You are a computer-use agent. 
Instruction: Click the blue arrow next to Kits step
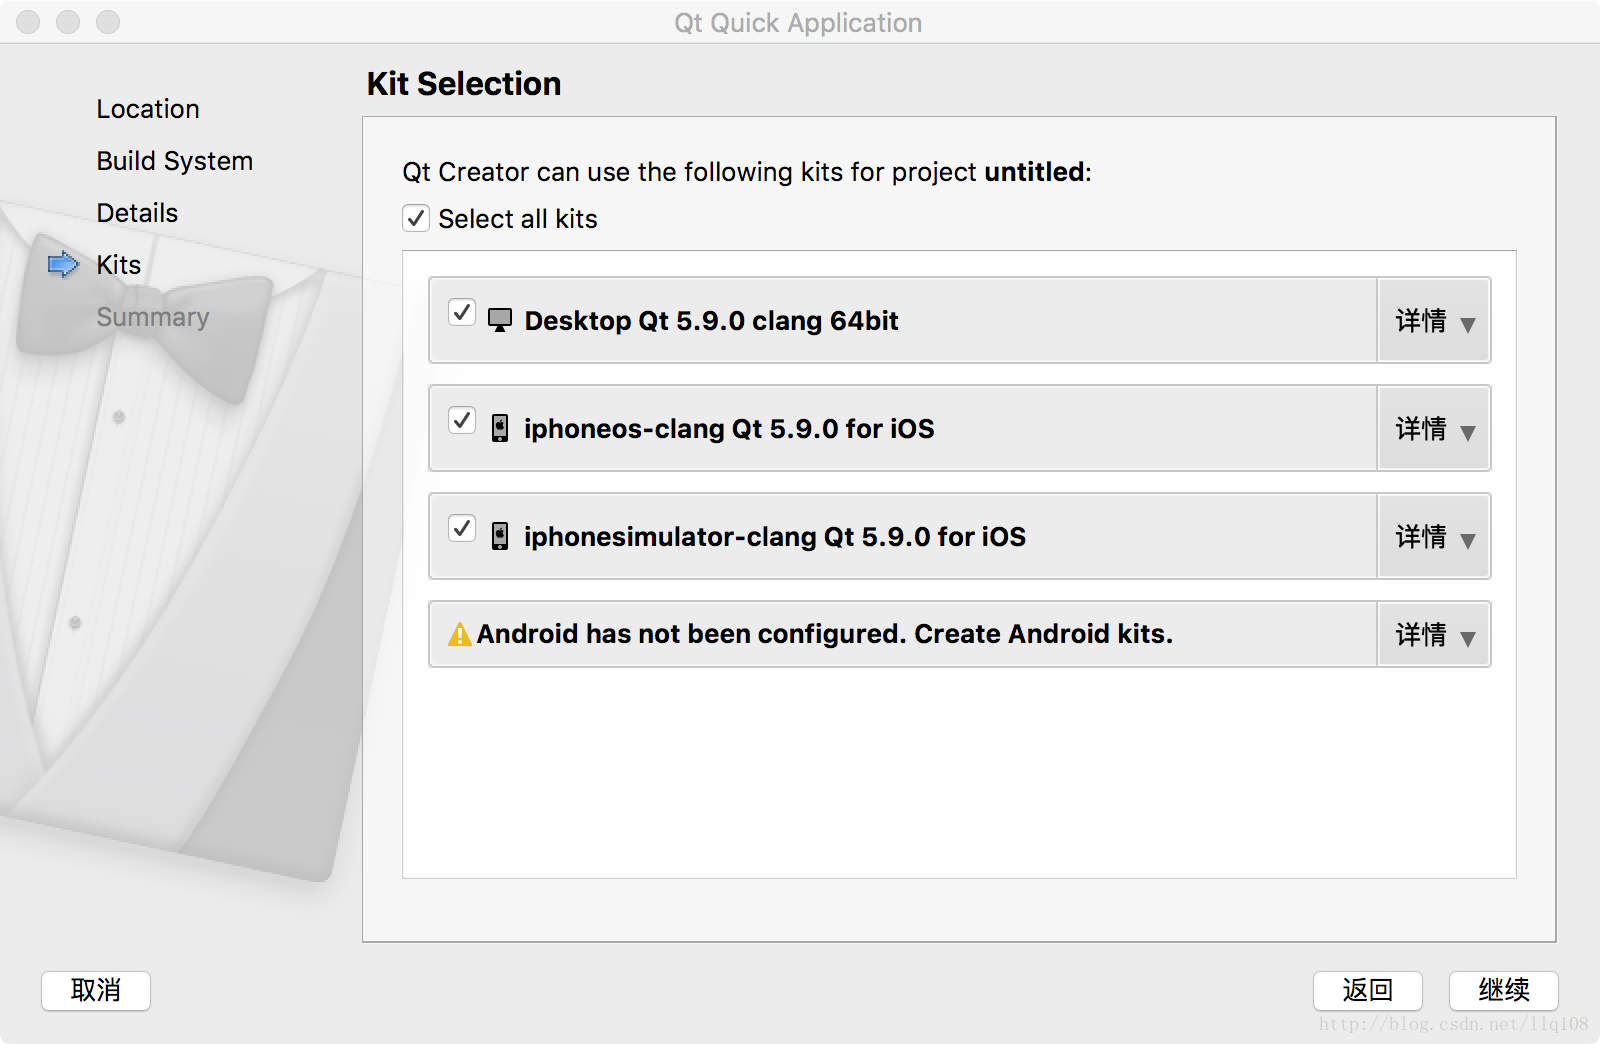[x=63, y=264]
